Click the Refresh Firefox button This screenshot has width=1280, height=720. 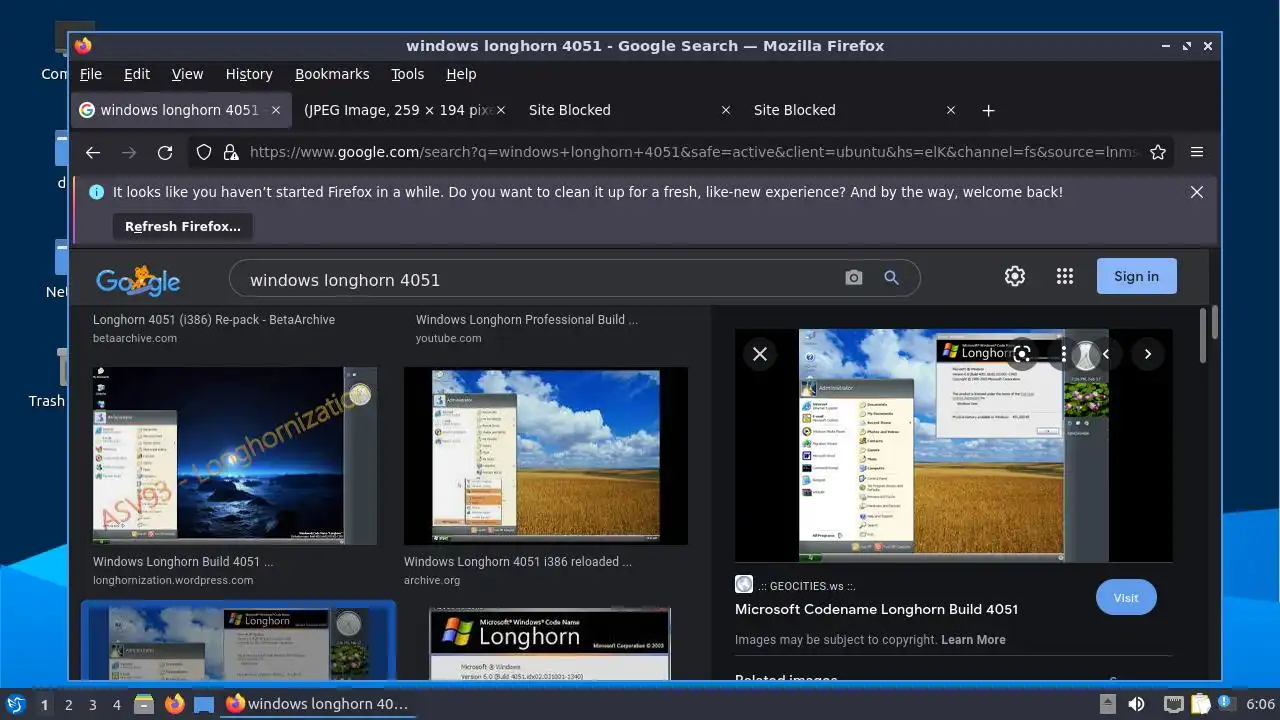(x=183, y=227)
